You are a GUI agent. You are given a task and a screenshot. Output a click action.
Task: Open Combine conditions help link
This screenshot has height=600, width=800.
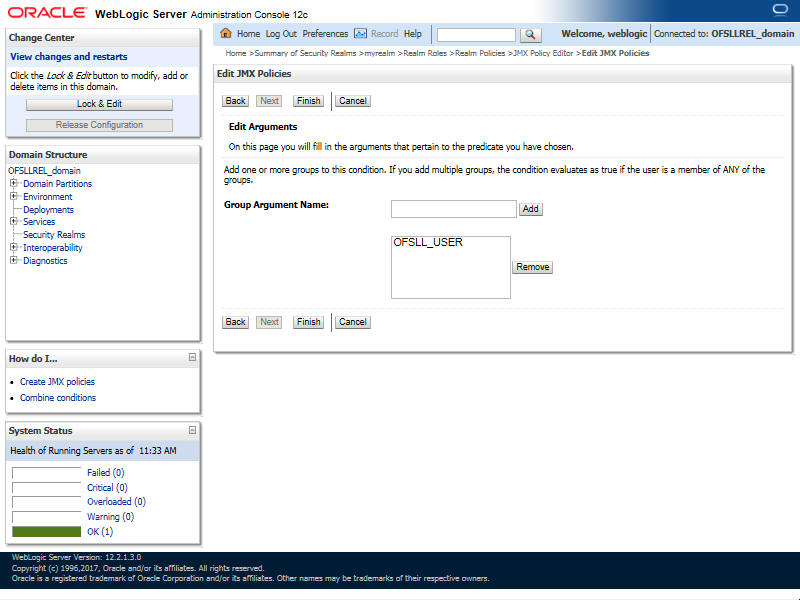coord(58,397)
